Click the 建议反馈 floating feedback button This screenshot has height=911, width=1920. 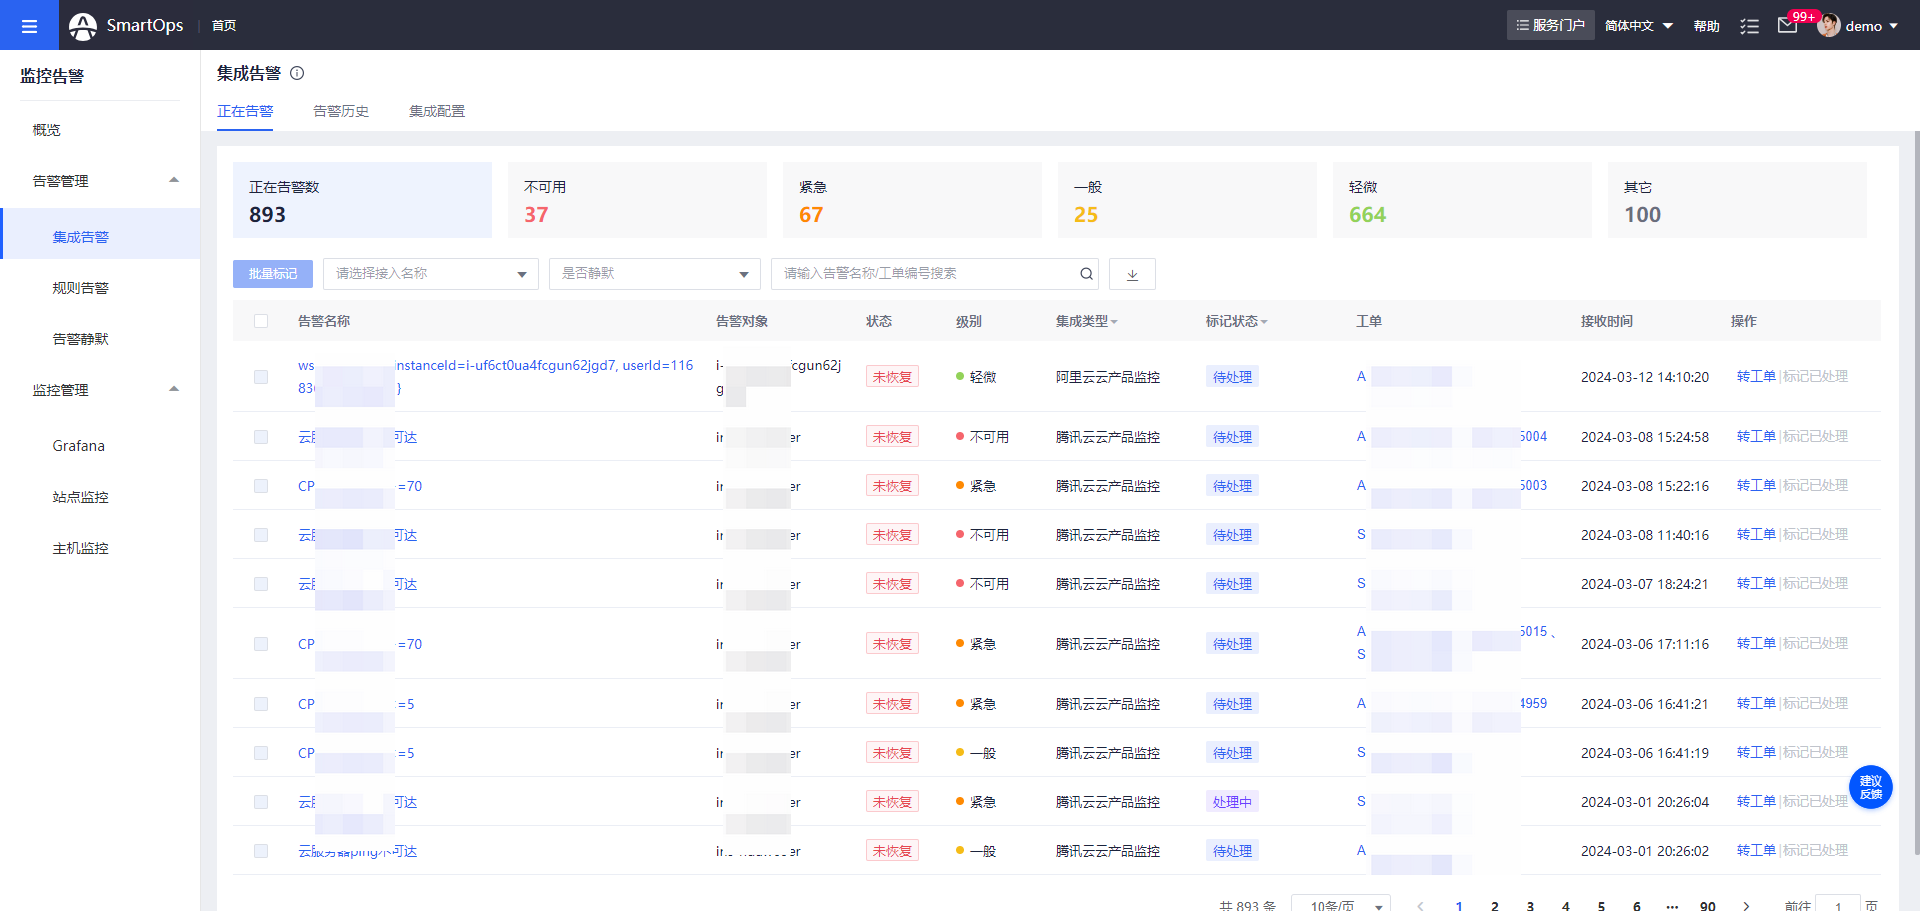pos(1870,787)
